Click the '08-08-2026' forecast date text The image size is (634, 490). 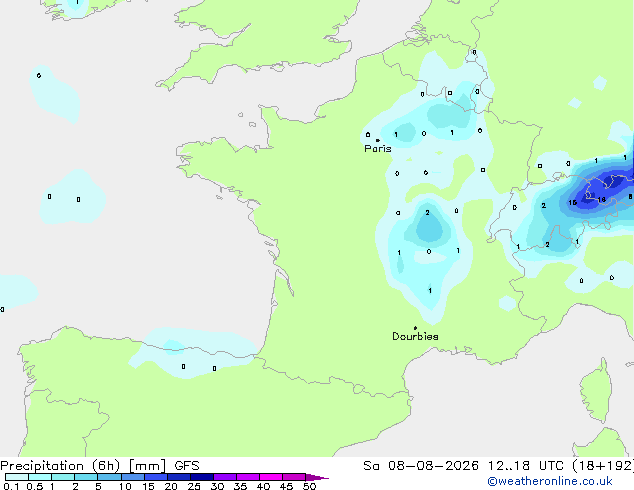[433, 466]
